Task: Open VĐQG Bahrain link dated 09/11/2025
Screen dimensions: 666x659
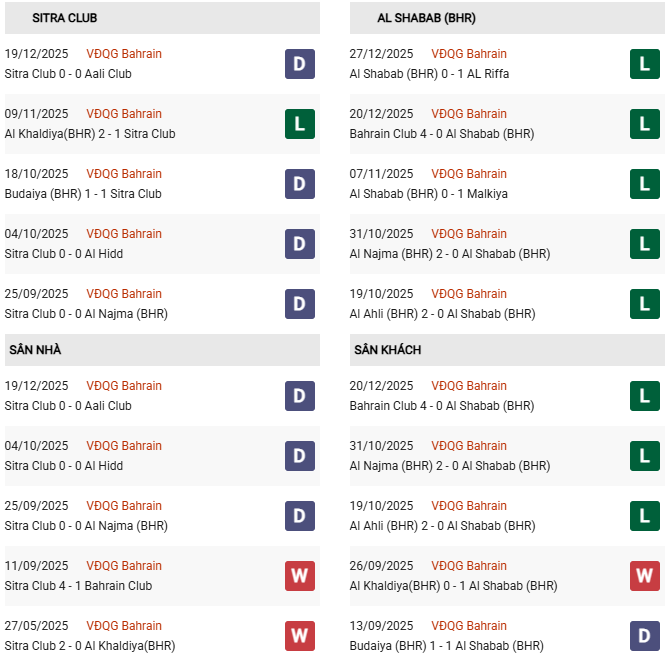Action: tap(124, 114)
